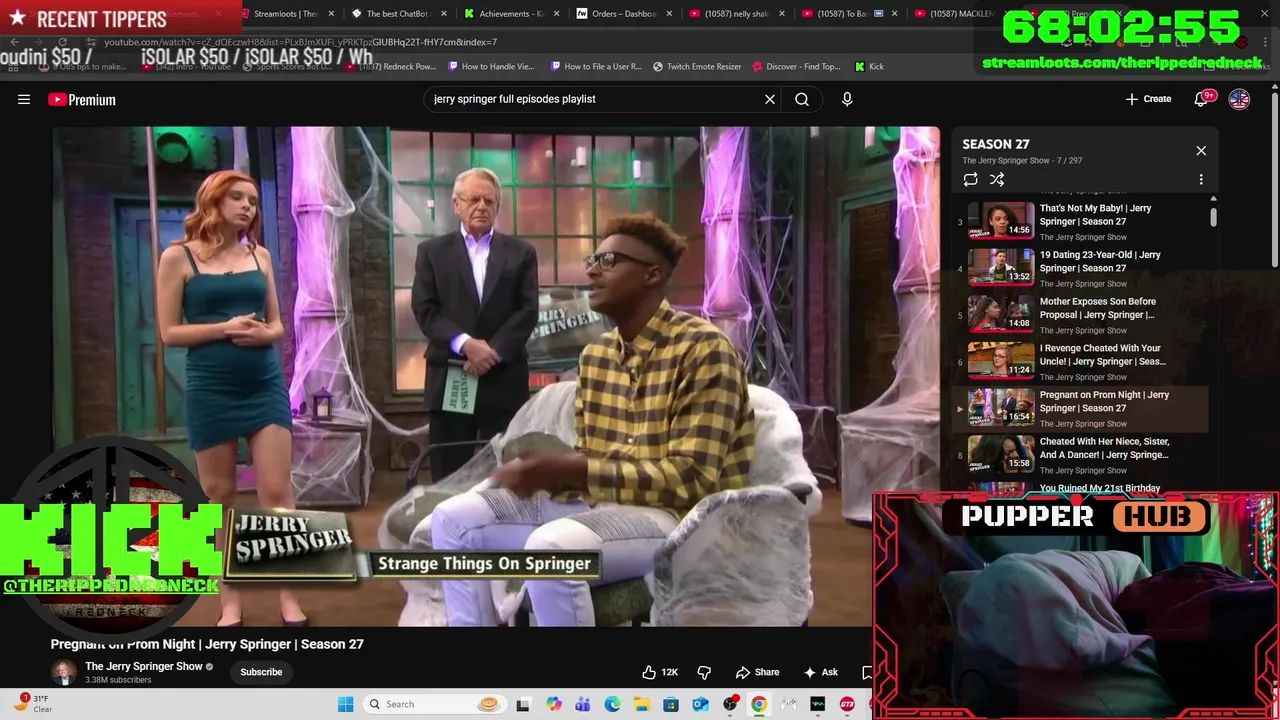Open the channel avatar below the video
Viewport: 1280px width, 720px height.
pos(64,672)
